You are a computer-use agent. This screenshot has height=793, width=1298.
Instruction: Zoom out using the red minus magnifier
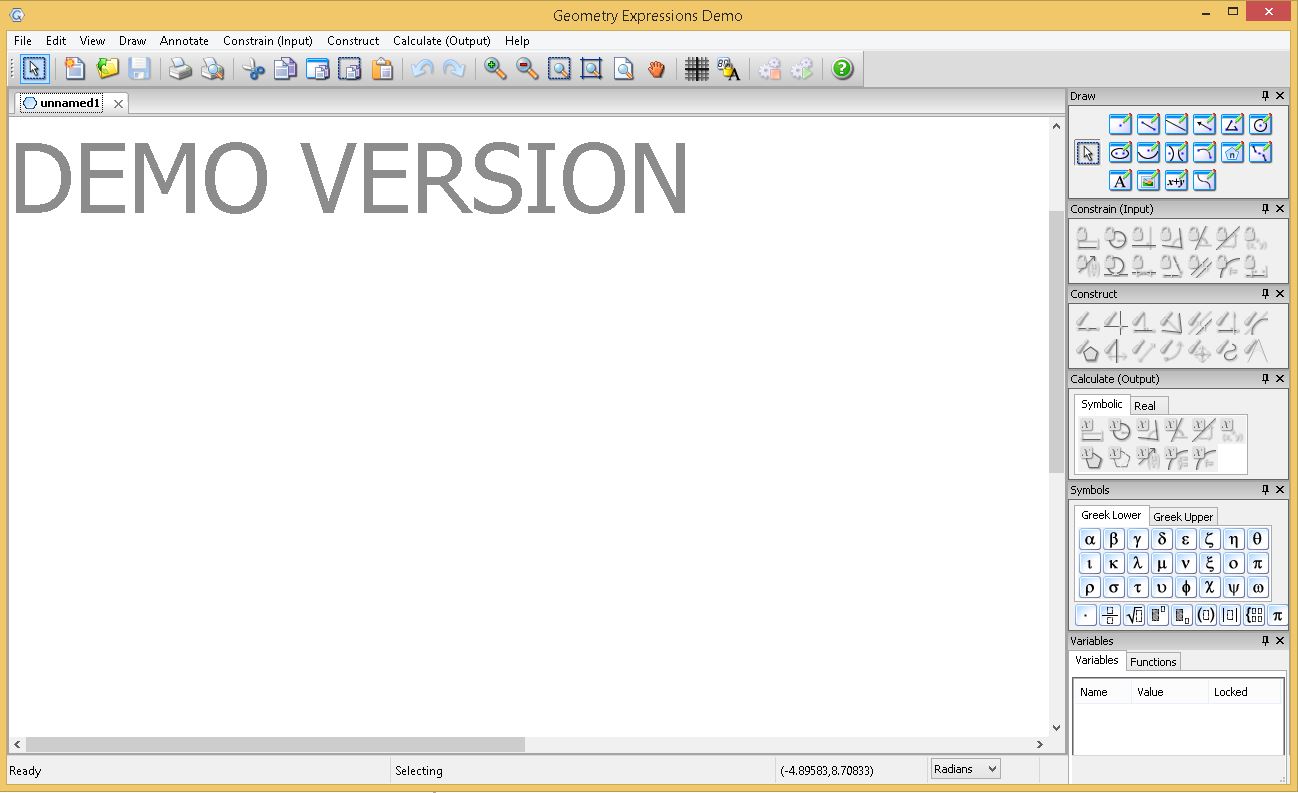coord(527,69)
